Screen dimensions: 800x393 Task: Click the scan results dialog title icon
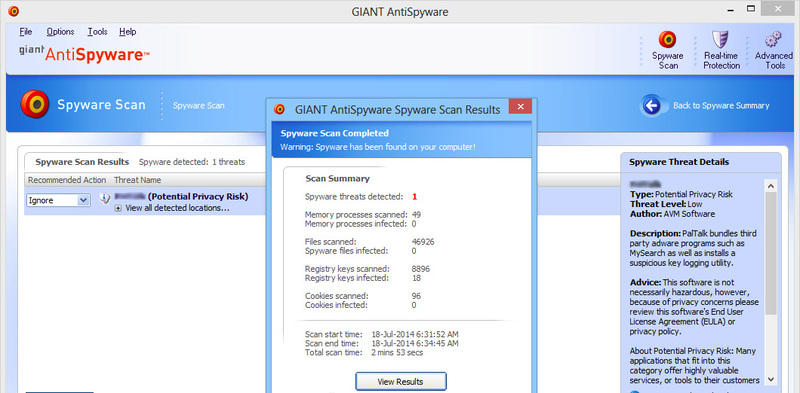279,109
